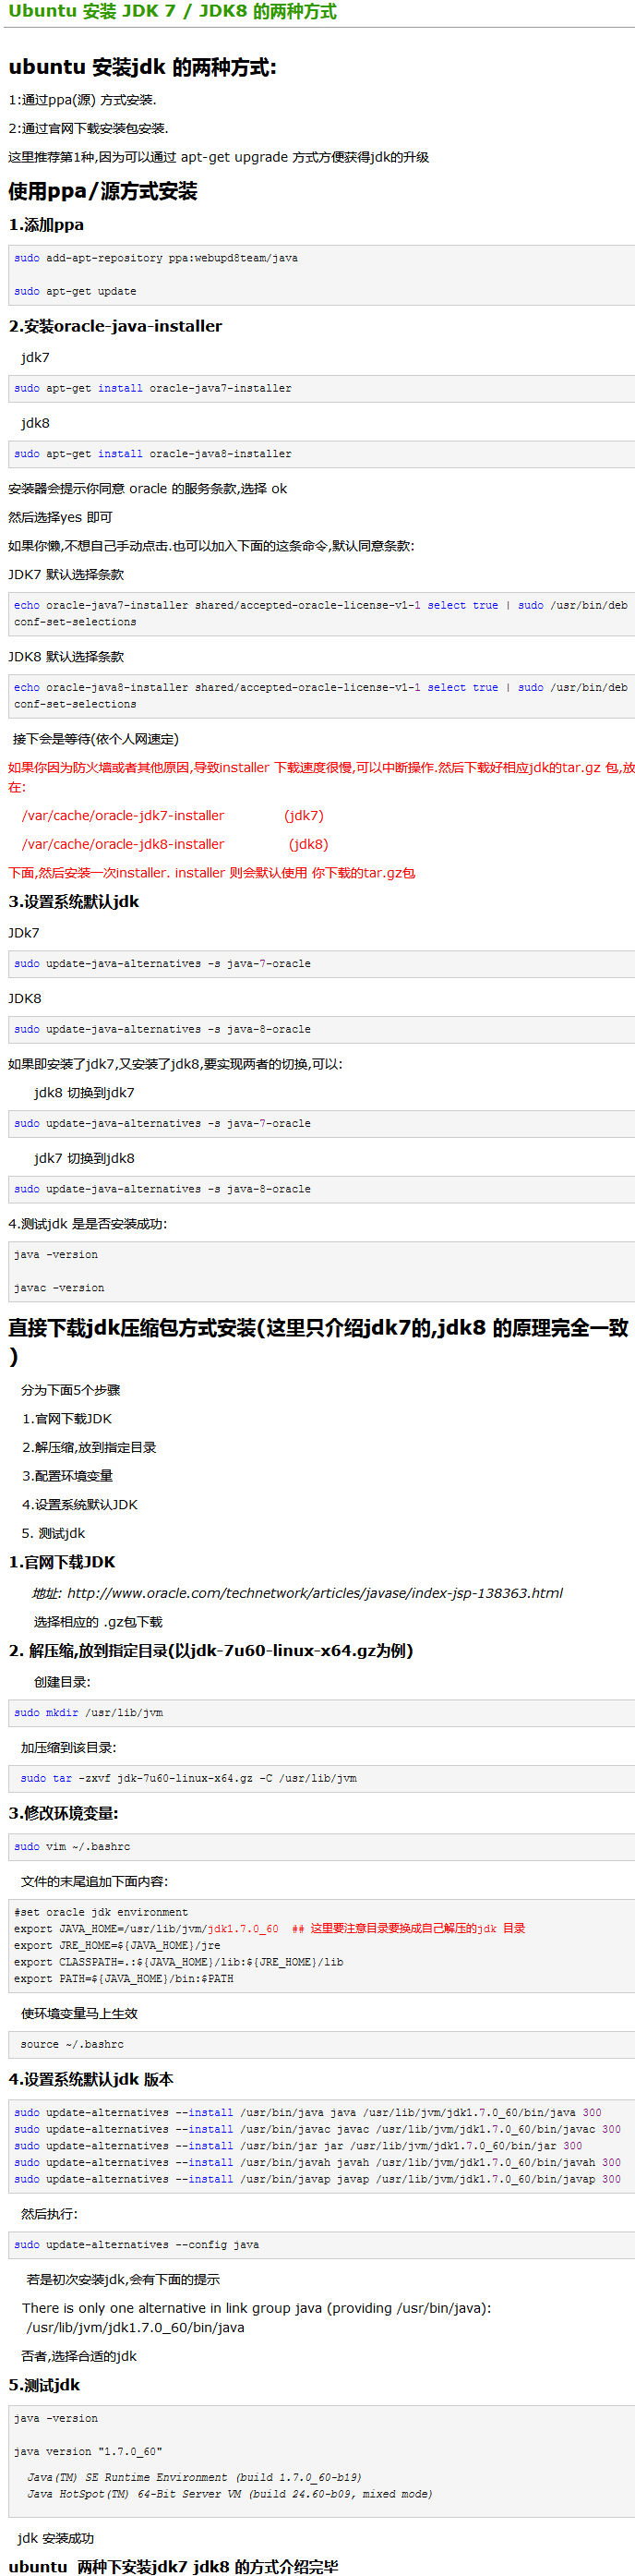Click the red path '/var/cache/oracle-jdk7-installer'
The width and height of the screenshot is (635, 2576).
123,815
